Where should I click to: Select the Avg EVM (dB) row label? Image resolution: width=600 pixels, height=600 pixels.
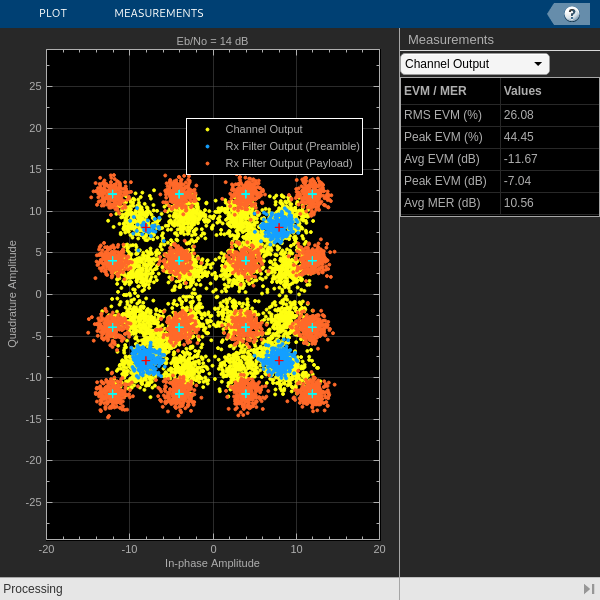(442, 159)
